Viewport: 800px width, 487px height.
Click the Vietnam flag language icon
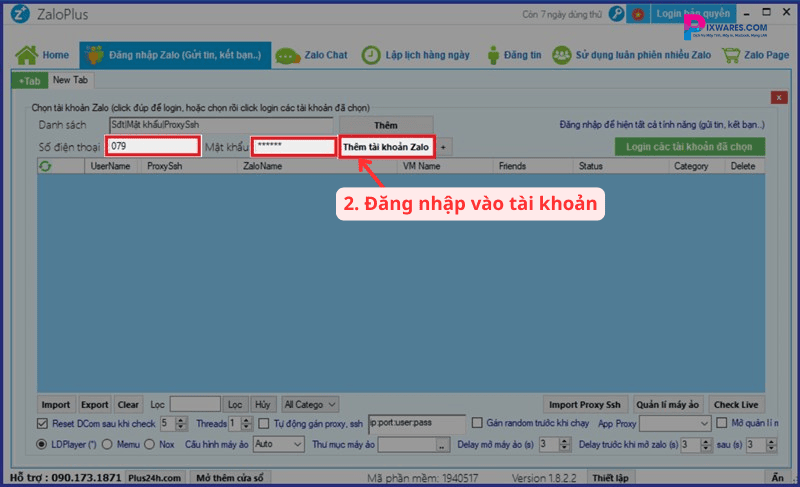(639, 13)
